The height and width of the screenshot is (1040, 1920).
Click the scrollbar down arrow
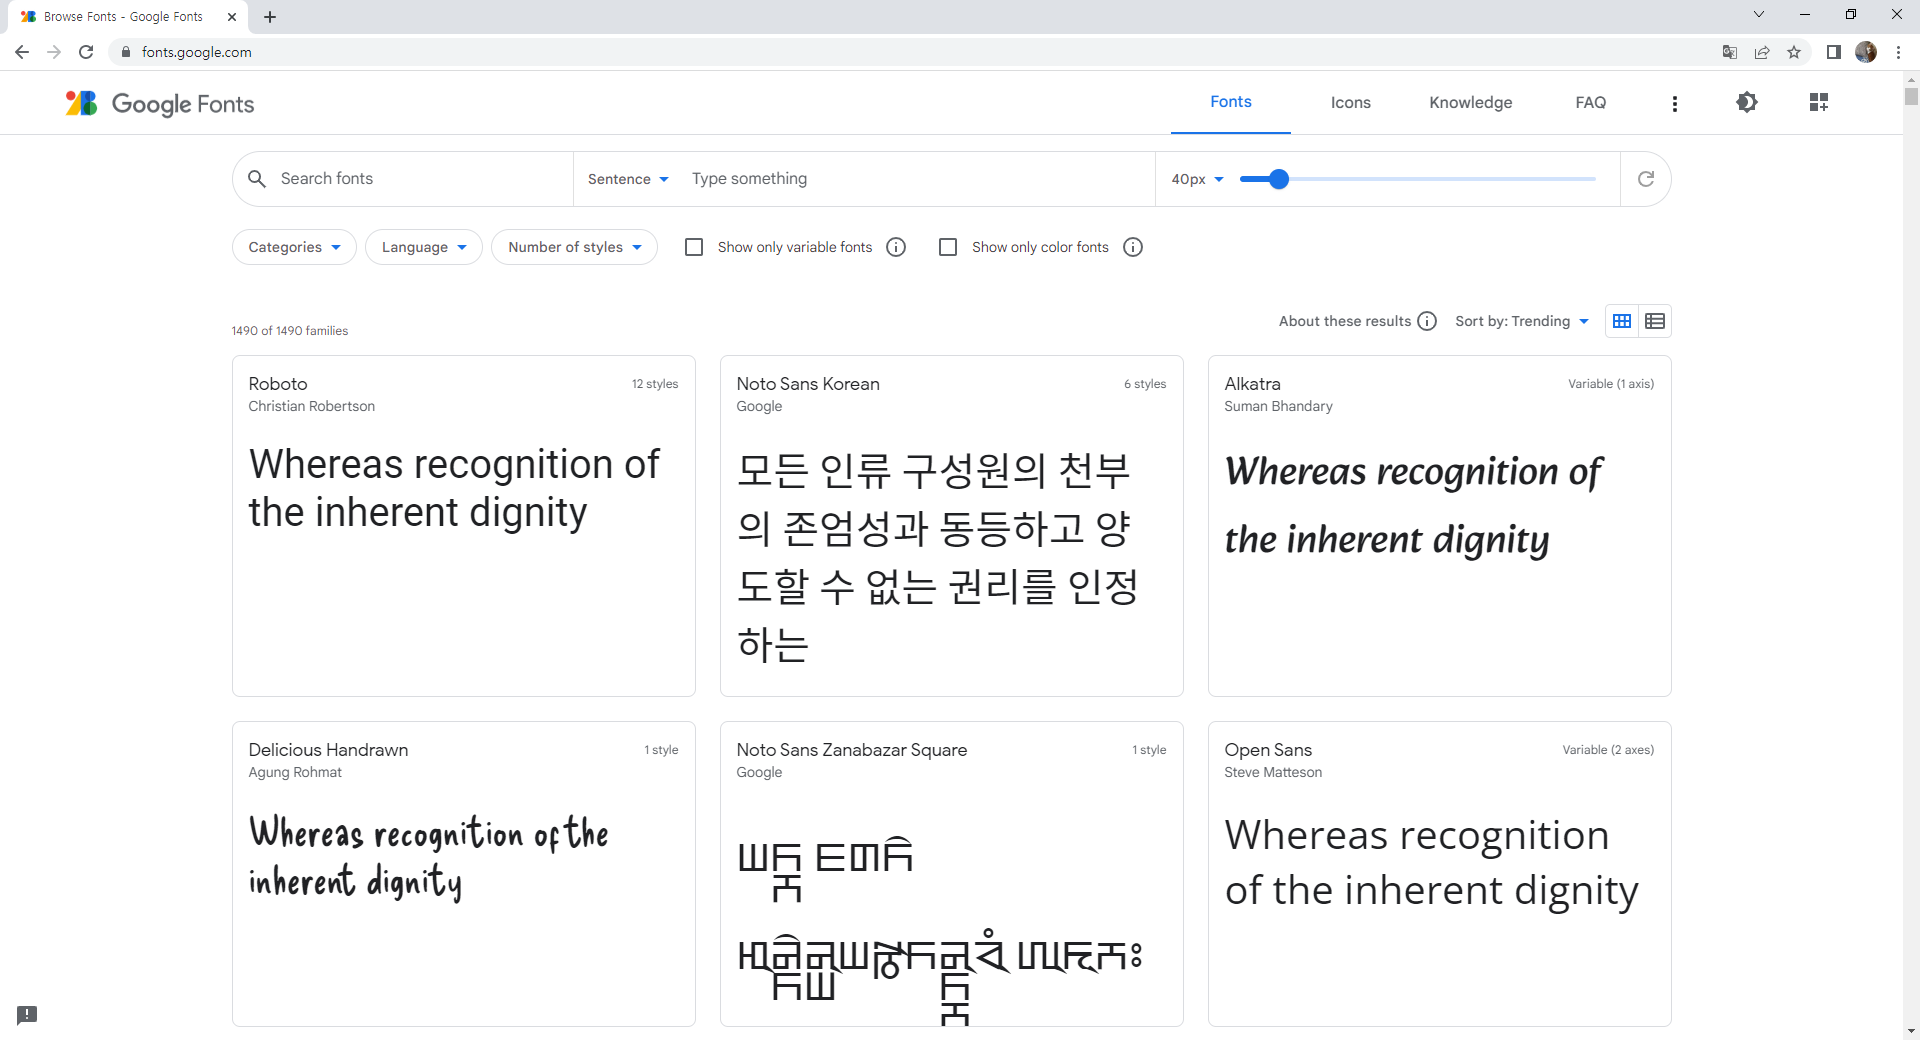tap(1911, 1031)
